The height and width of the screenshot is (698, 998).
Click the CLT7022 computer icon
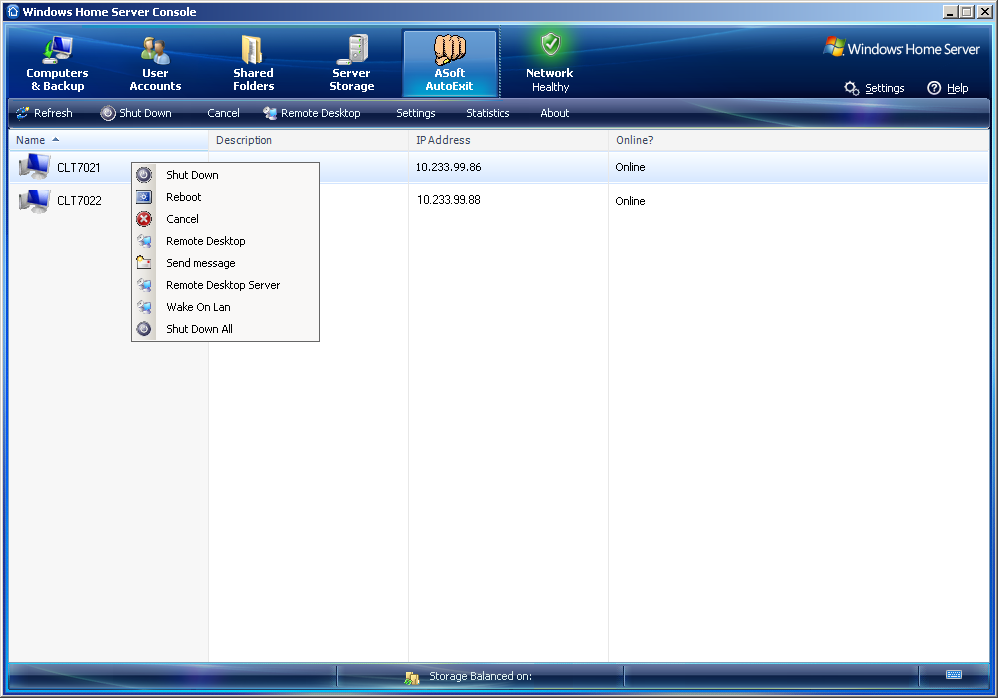[x=34, y=201]
